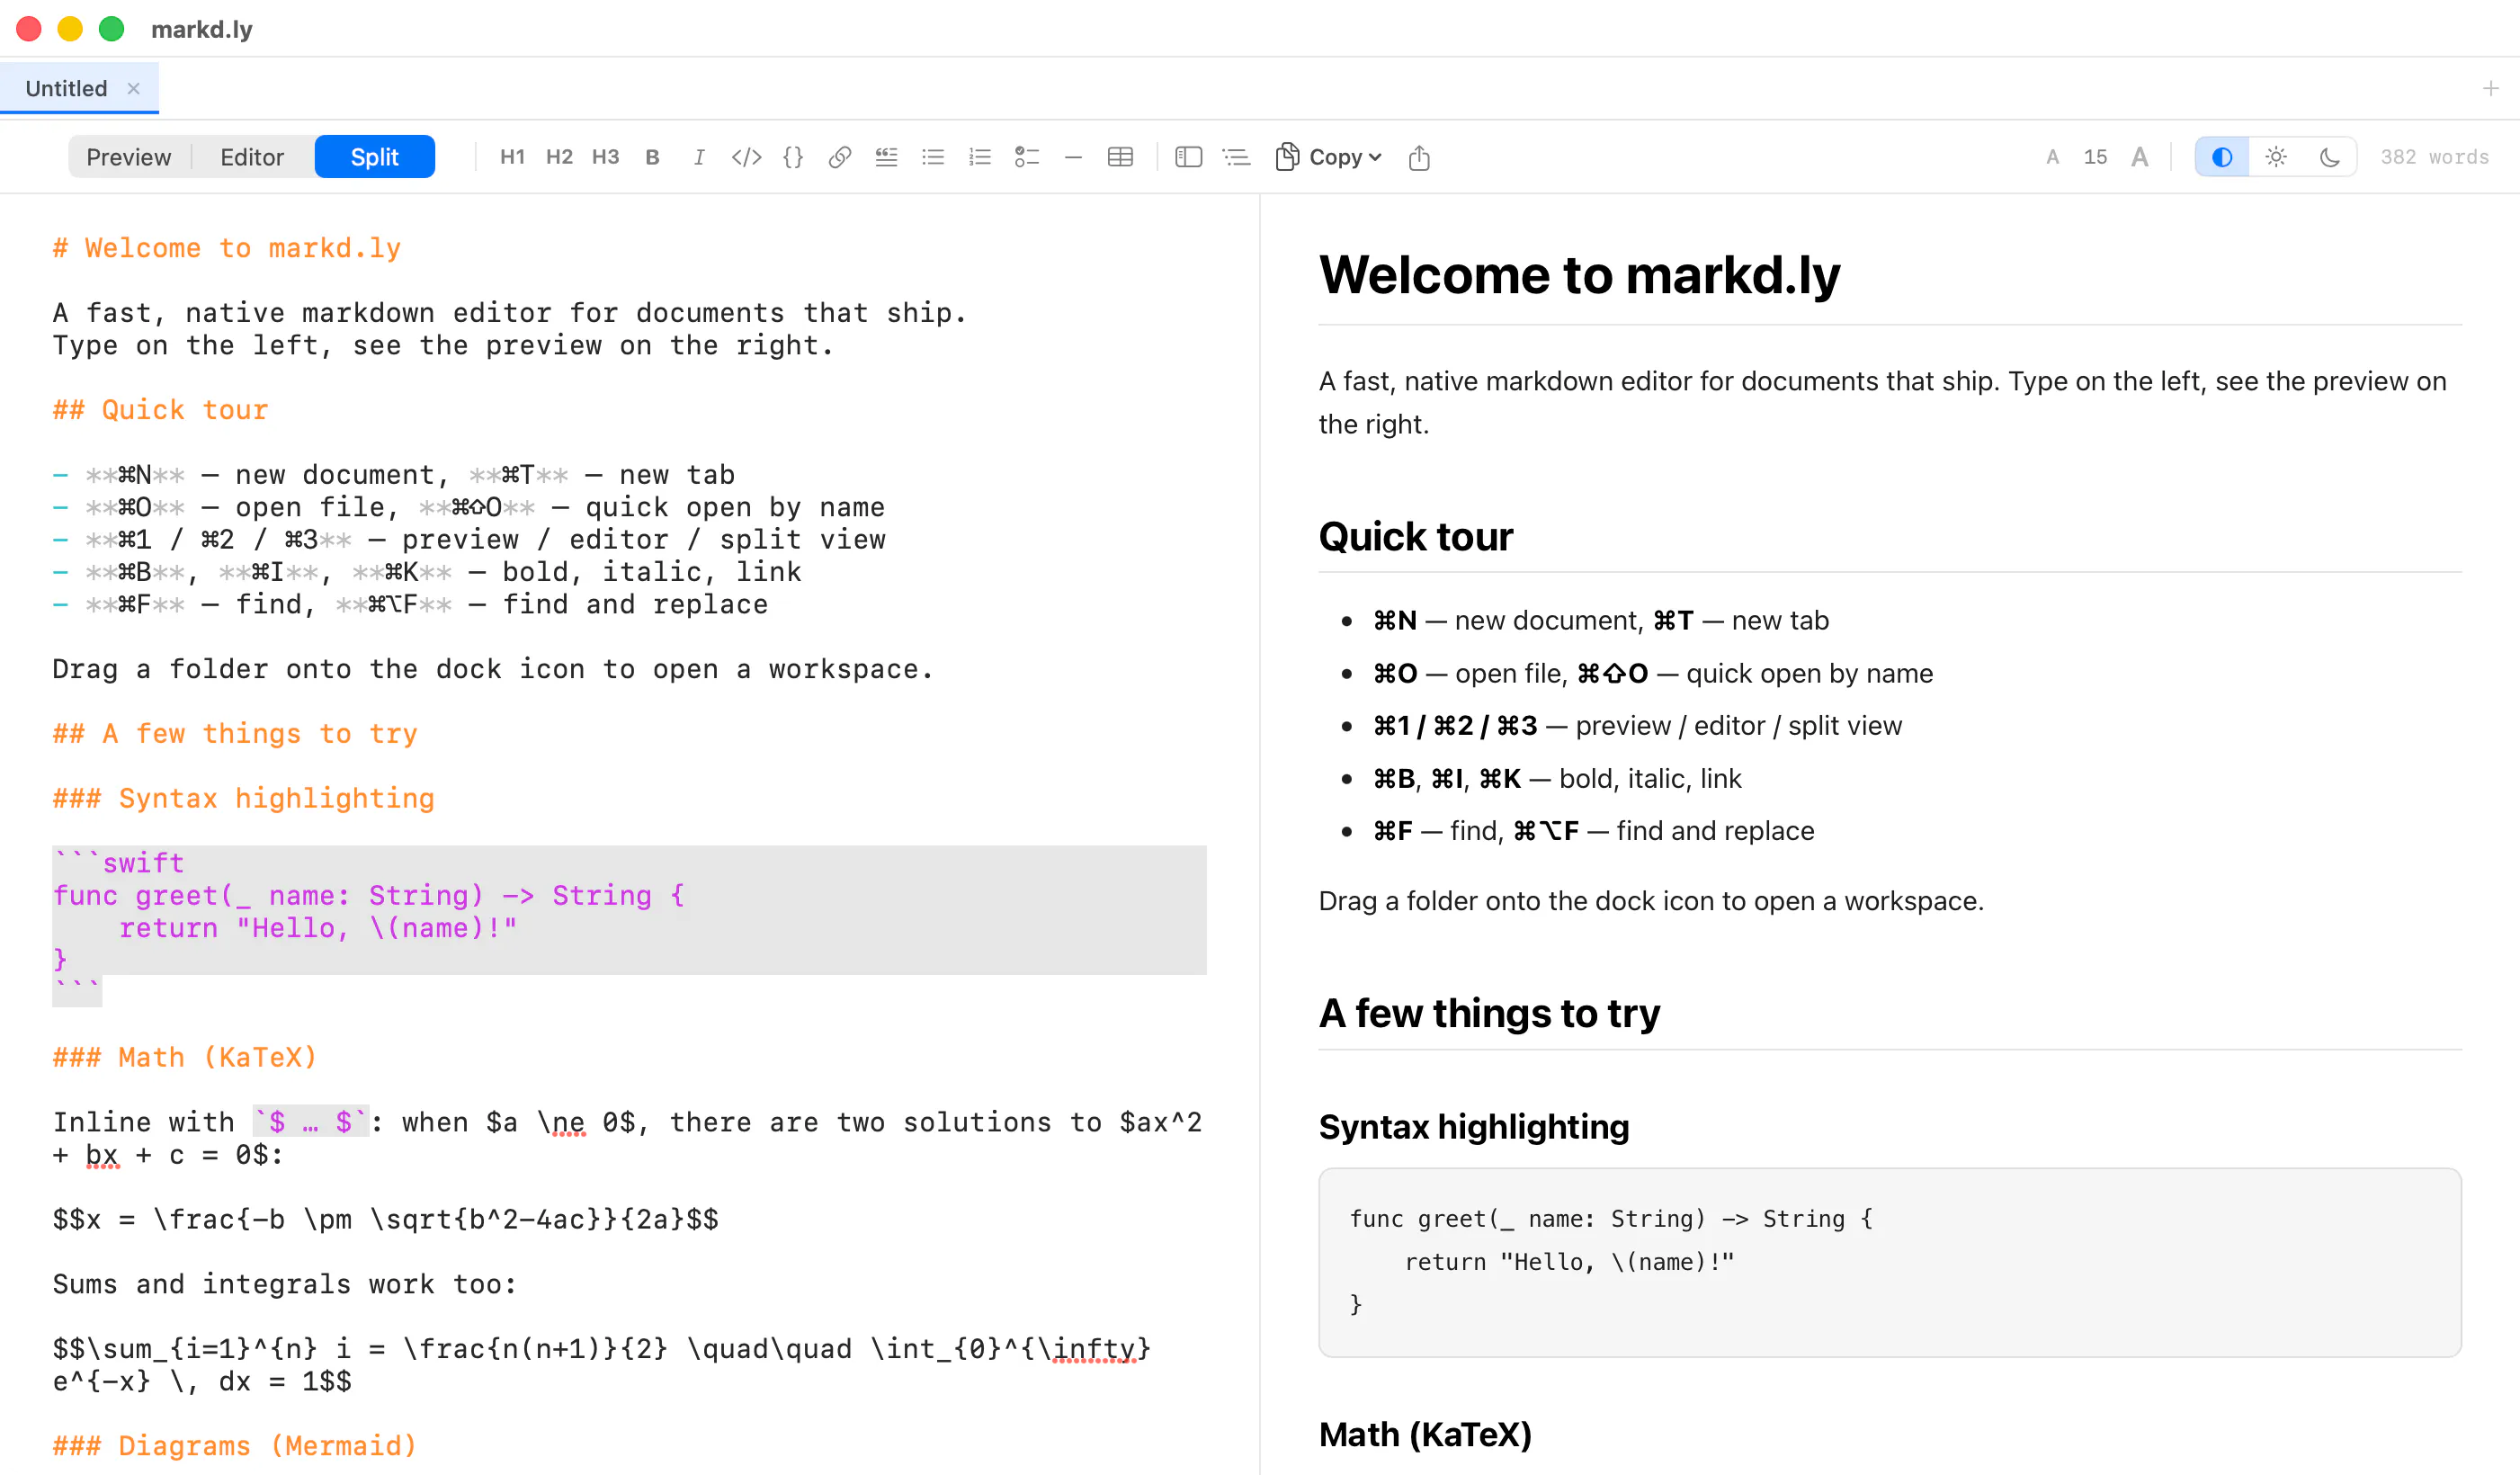The width and height of the screenshot is (2520, 1475).
Task: Insert a task checklist
Action: [x=1027, y=157]
